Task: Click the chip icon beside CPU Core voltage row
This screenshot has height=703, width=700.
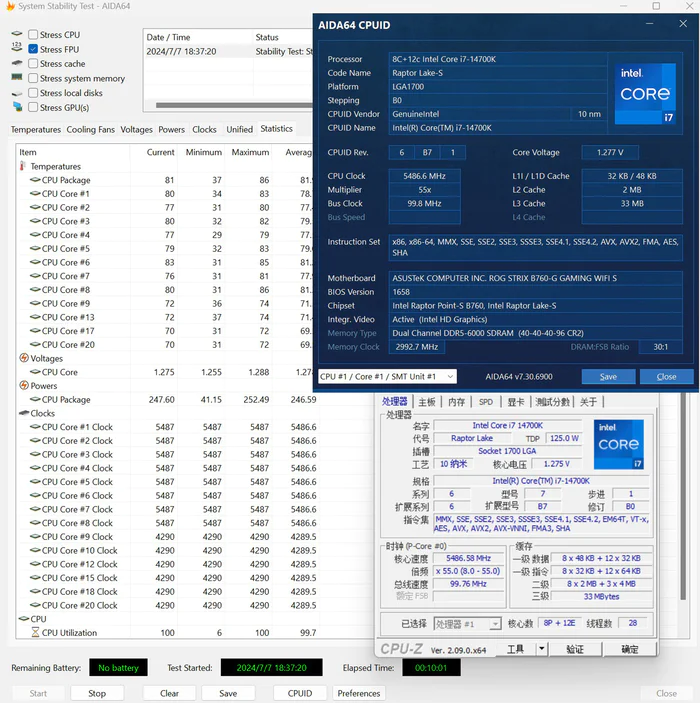Action: pos(35,372)
